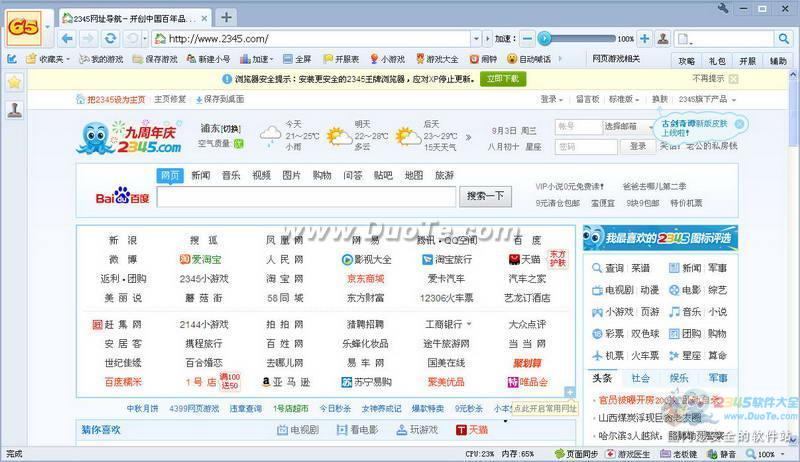This screenshot has height=462, width=800.
Task: Click the user avatar icon in toolbar
Action: (x=663, y=39)
